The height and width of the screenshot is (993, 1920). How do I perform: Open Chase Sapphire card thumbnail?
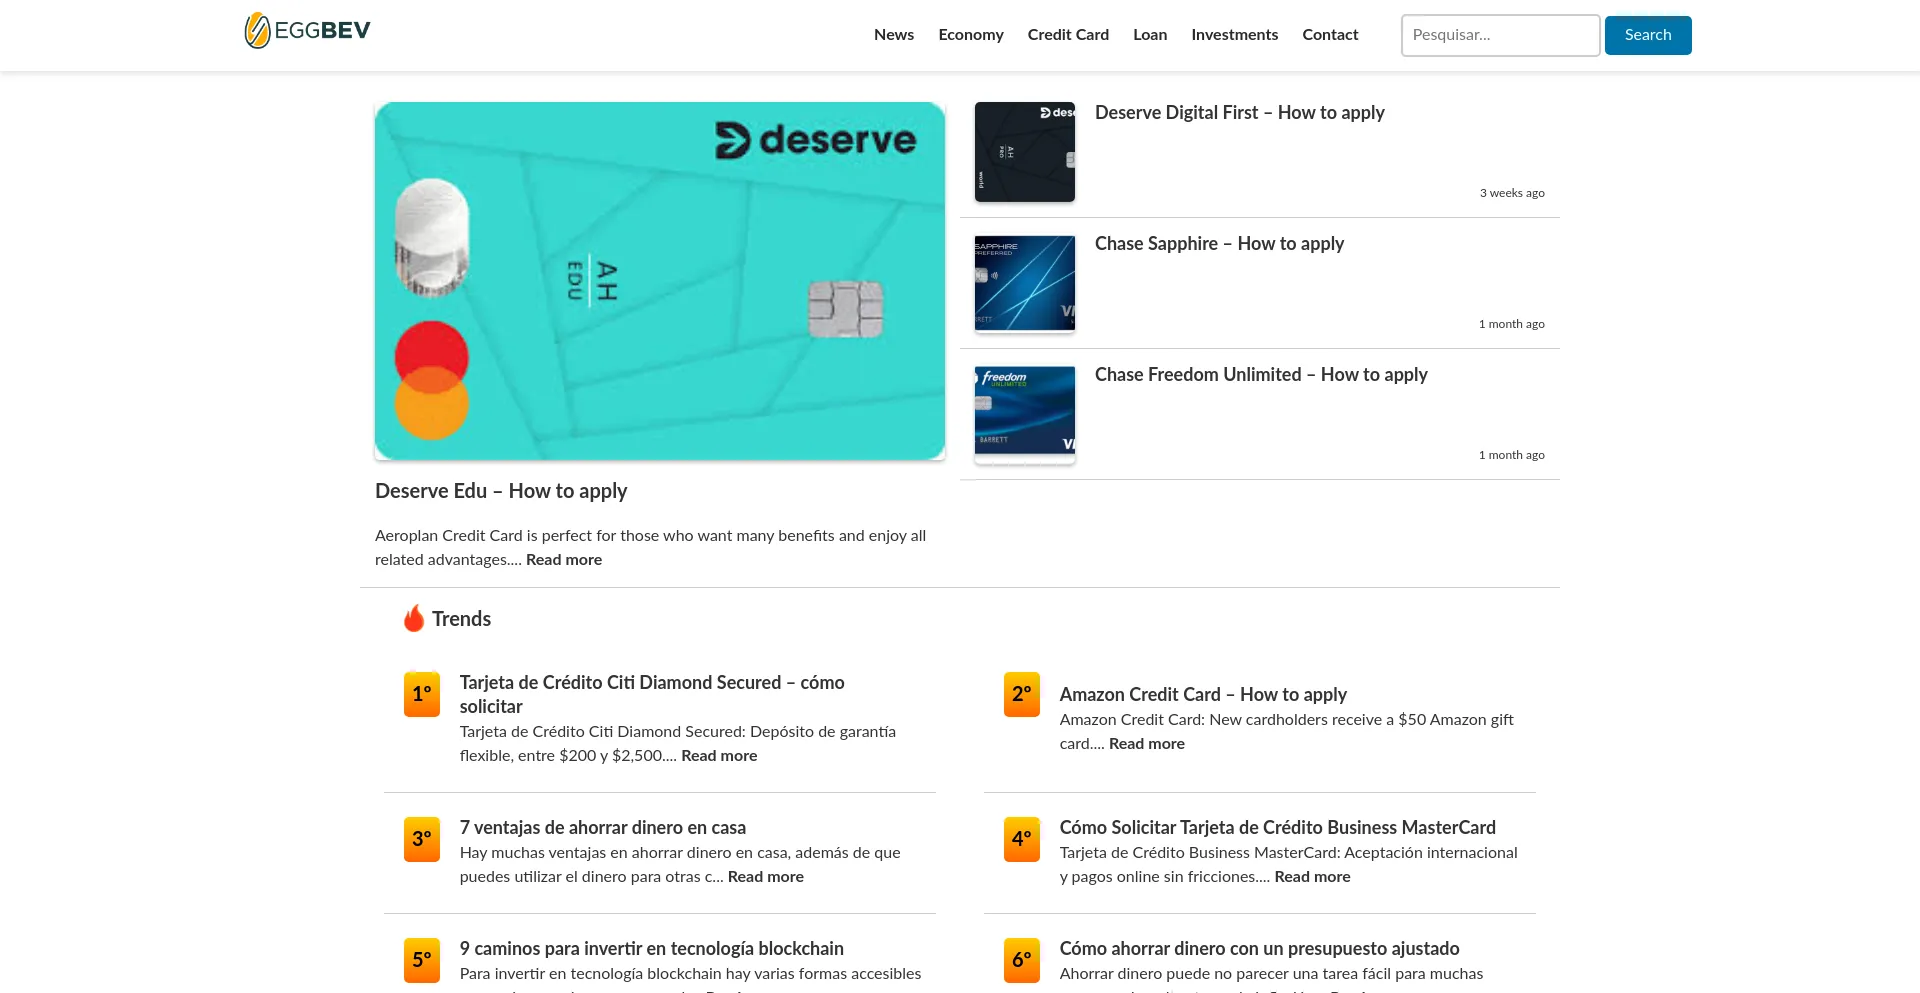tap(1025, 283)
